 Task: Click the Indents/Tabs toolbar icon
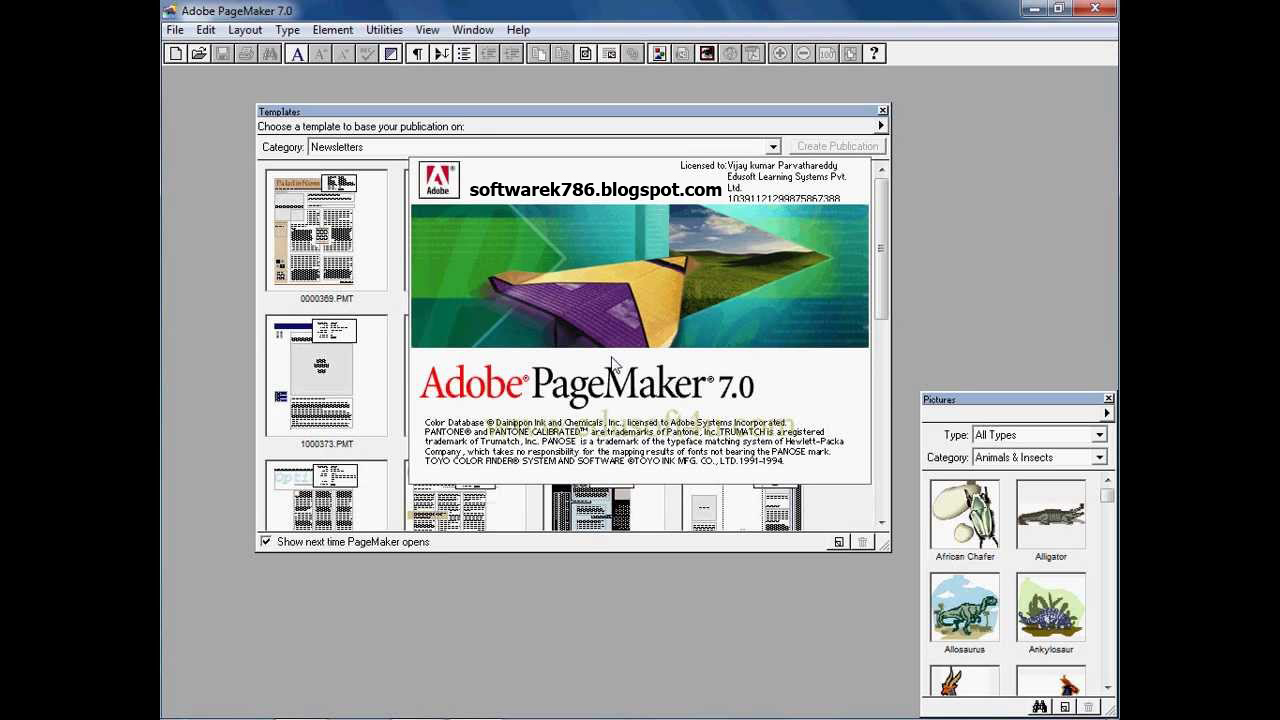point(441,54)
